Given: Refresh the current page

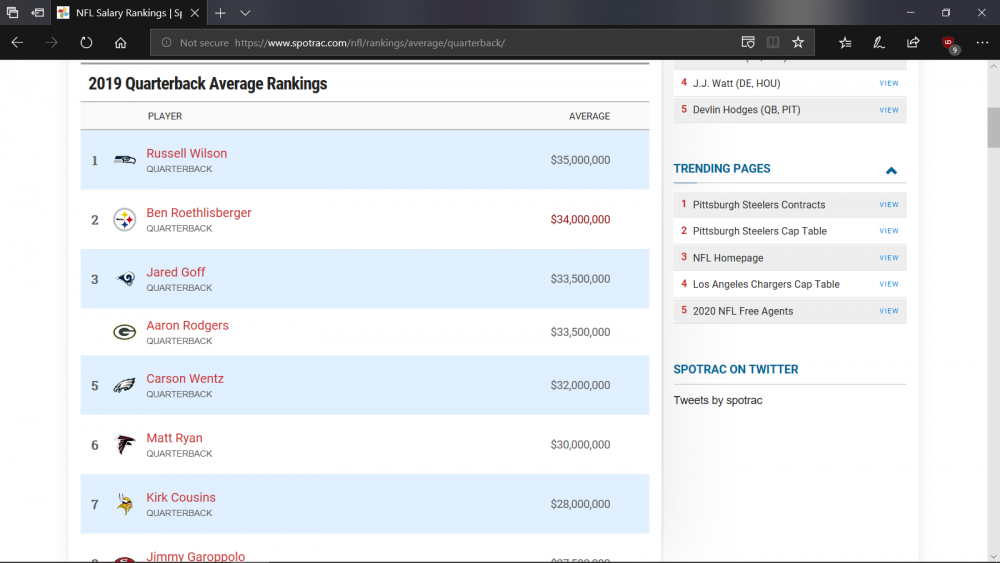Looking at the screenshot, I should click(86, 43).
